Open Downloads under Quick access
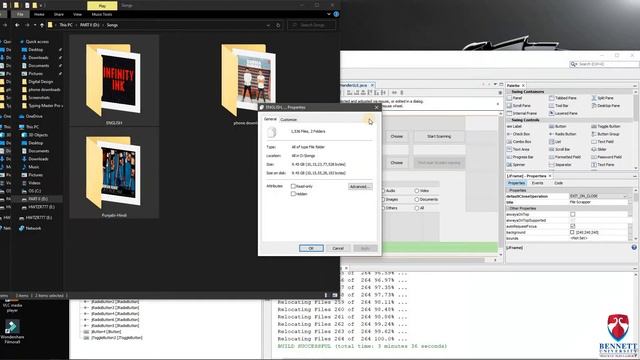640x360 pixels. 38,58
